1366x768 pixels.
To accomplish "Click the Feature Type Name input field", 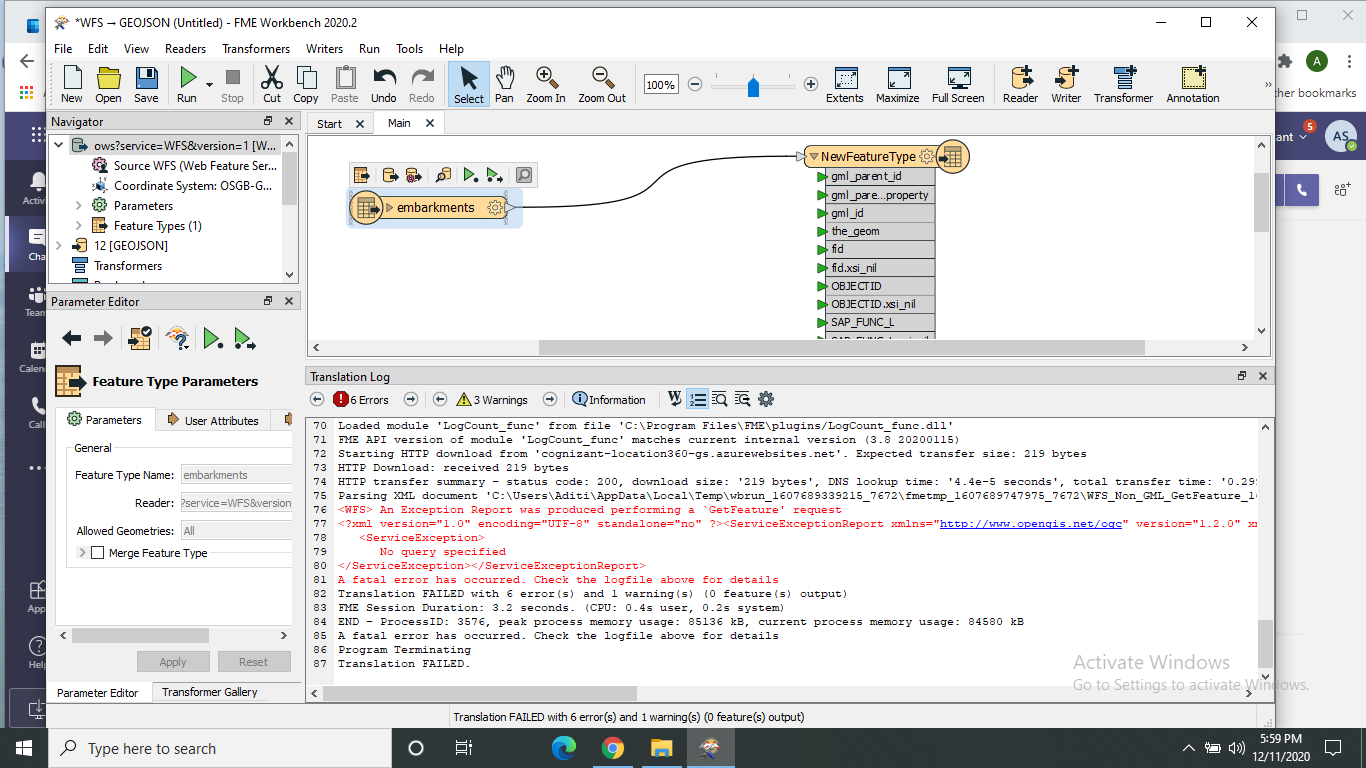I will pyautogui.click(x=235, y=475).
